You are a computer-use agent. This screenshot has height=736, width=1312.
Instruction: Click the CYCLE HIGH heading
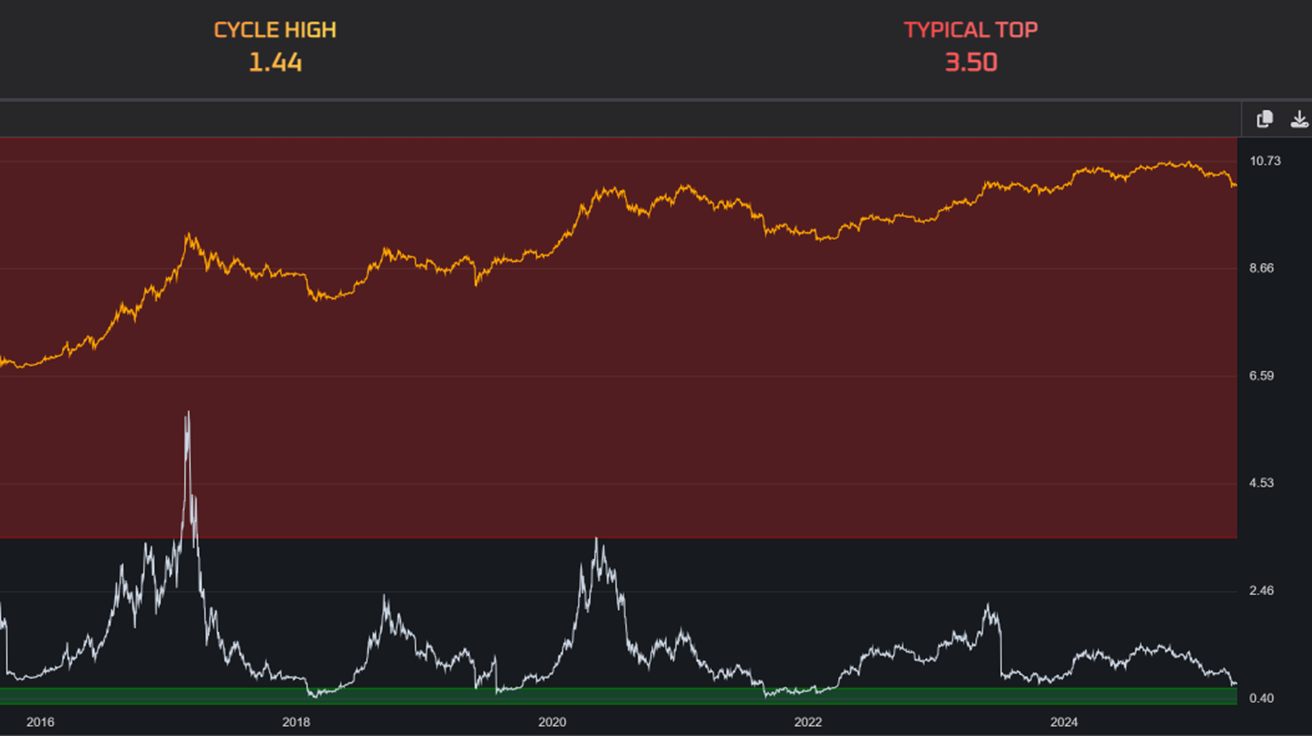pos(275,30)
